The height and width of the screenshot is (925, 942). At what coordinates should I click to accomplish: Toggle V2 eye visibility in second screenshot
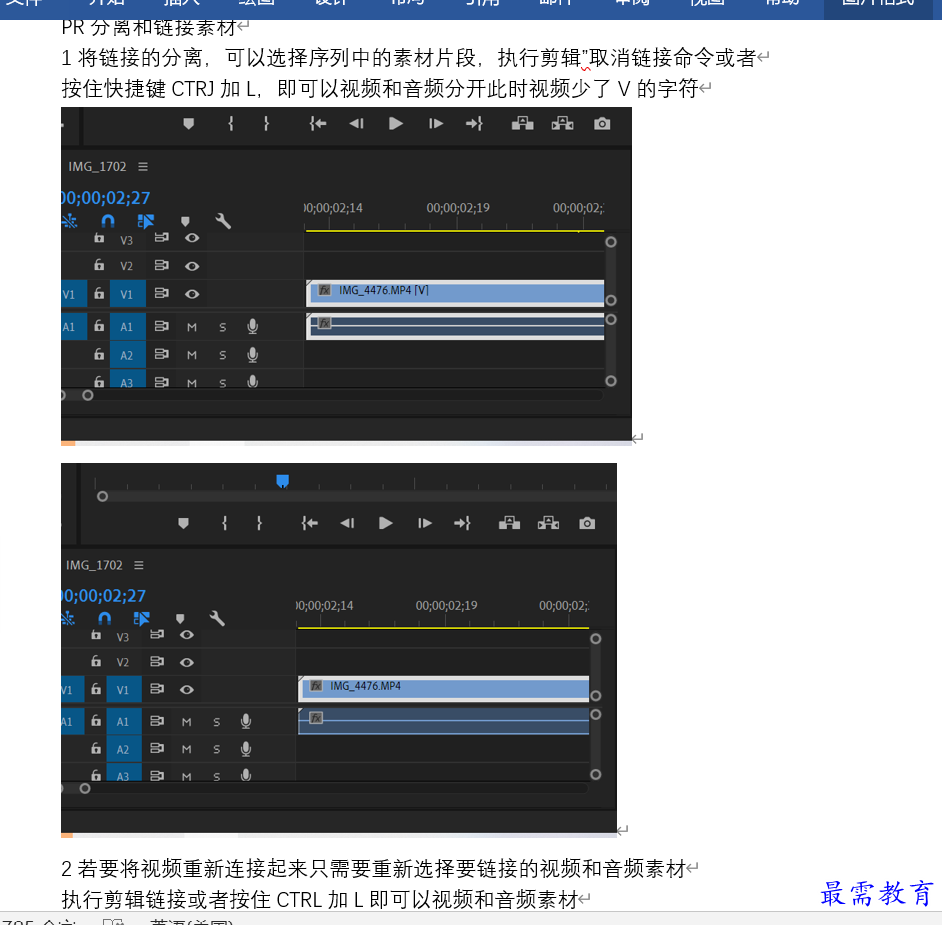point(187,663)
